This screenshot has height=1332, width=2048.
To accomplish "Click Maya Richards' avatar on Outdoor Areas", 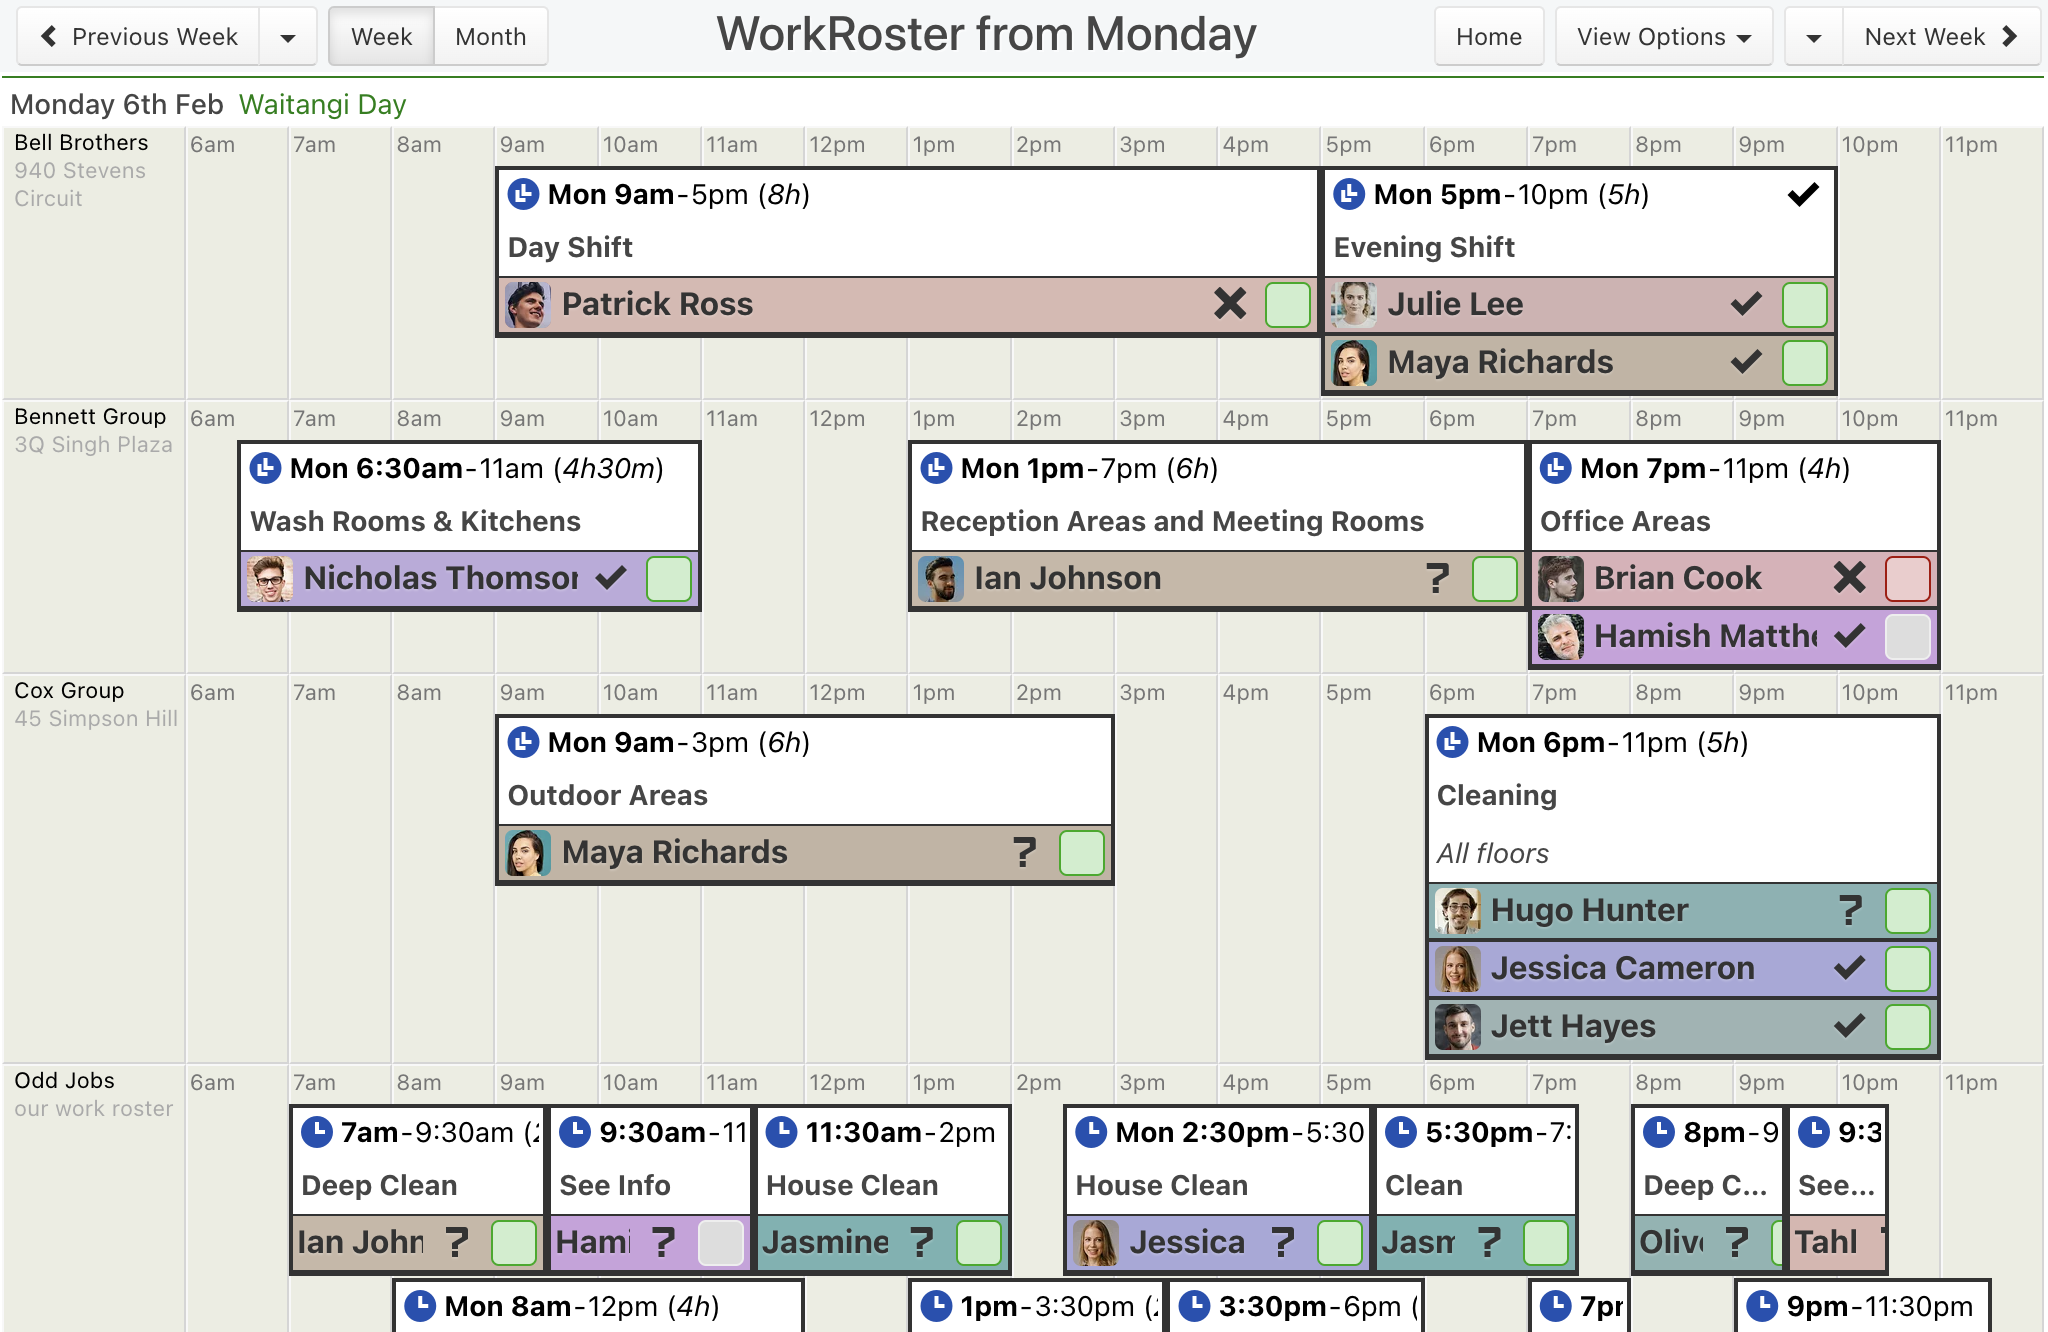I will (527, 853).
